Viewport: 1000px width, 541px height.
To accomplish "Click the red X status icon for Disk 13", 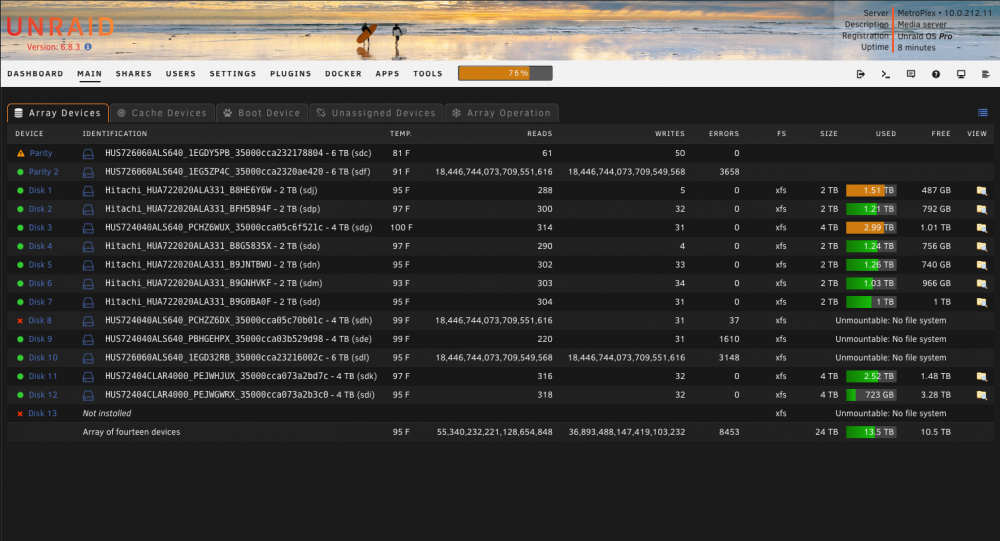I will click(x=20, y=414).
